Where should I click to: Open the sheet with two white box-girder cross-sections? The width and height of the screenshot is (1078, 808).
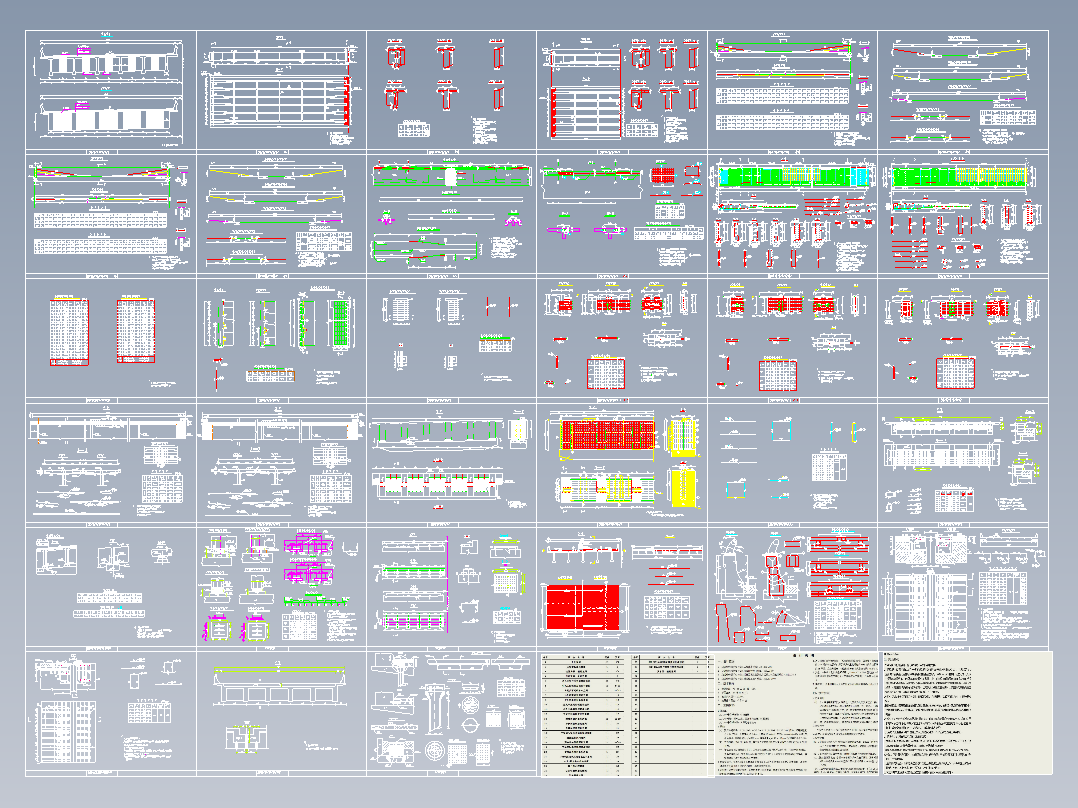(111, 90)
